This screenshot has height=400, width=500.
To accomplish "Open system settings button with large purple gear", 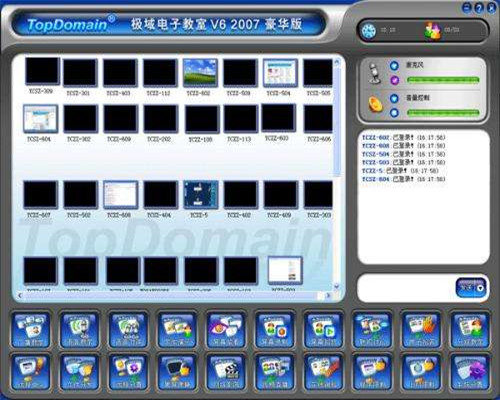I will pyautogui.click(x=470, y=372).
